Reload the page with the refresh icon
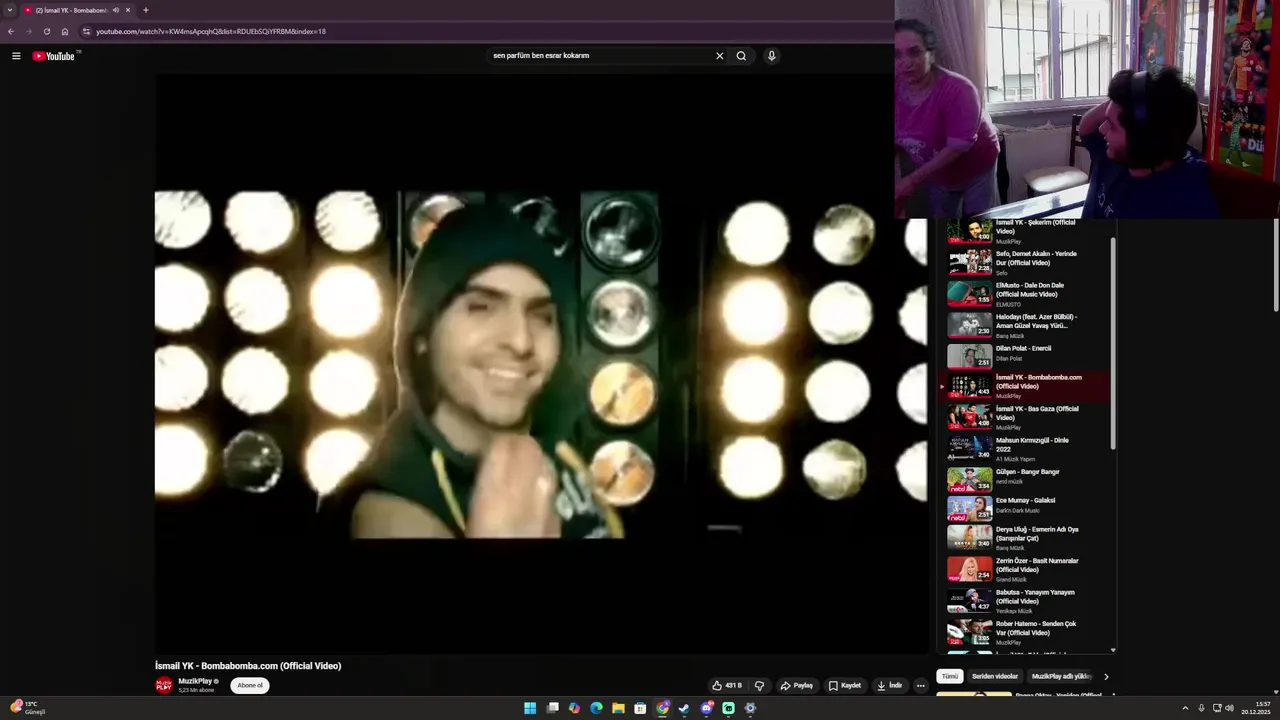This screenshot has height=720, width=1280. coord(46,31)
